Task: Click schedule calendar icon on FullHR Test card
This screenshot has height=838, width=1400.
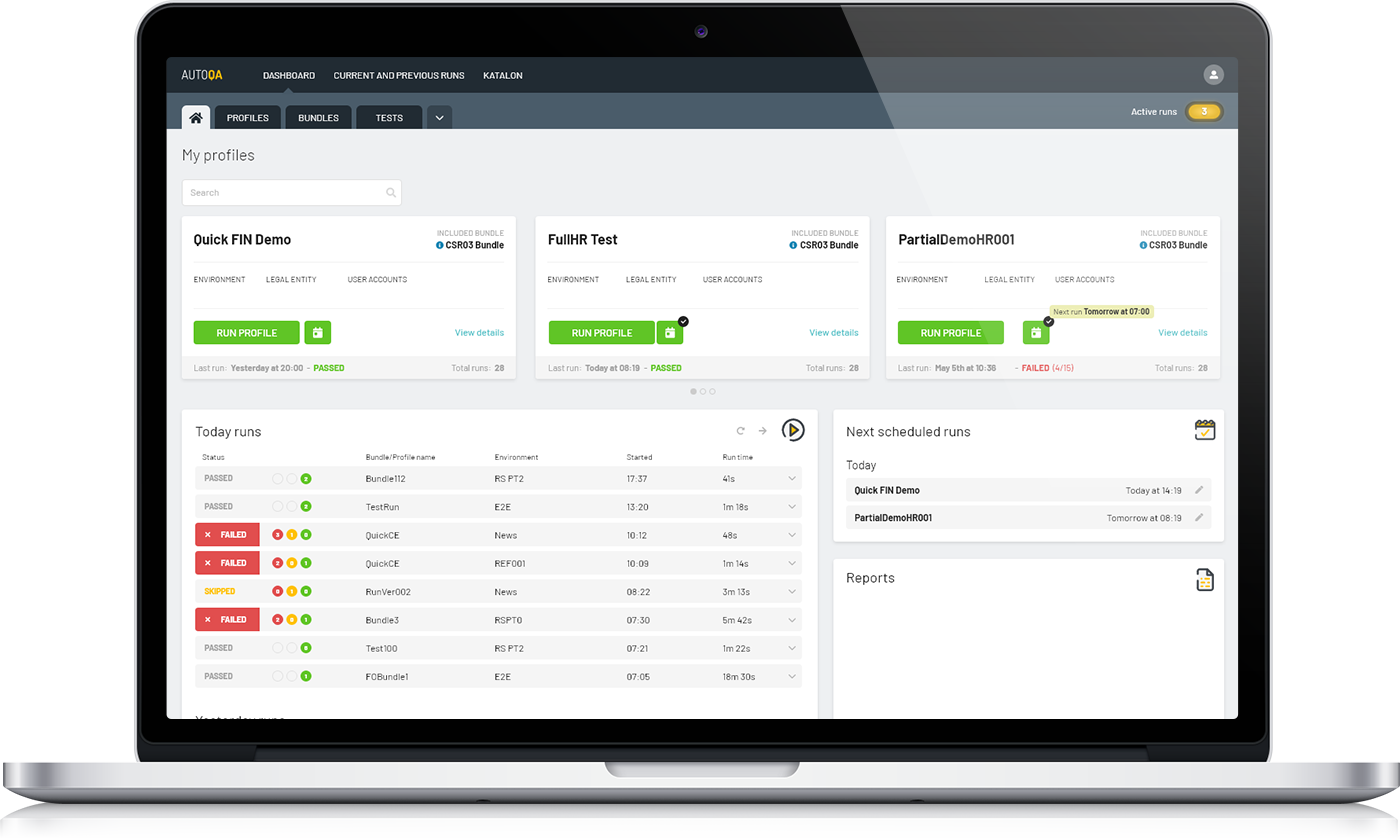Action: tap(670, 333)
